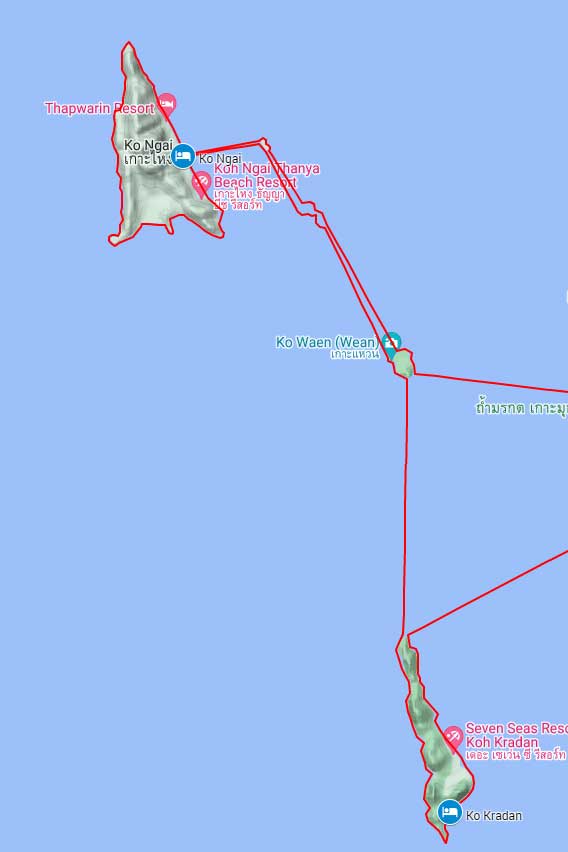Click the northern tip of Ko Ngai island
This screenshot has height=852, width=568.
point(128,46)
